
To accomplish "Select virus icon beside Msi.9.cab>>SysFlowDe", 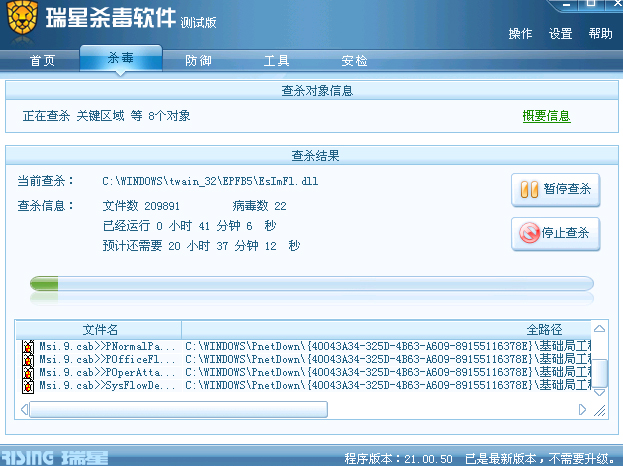I will 28,386.
